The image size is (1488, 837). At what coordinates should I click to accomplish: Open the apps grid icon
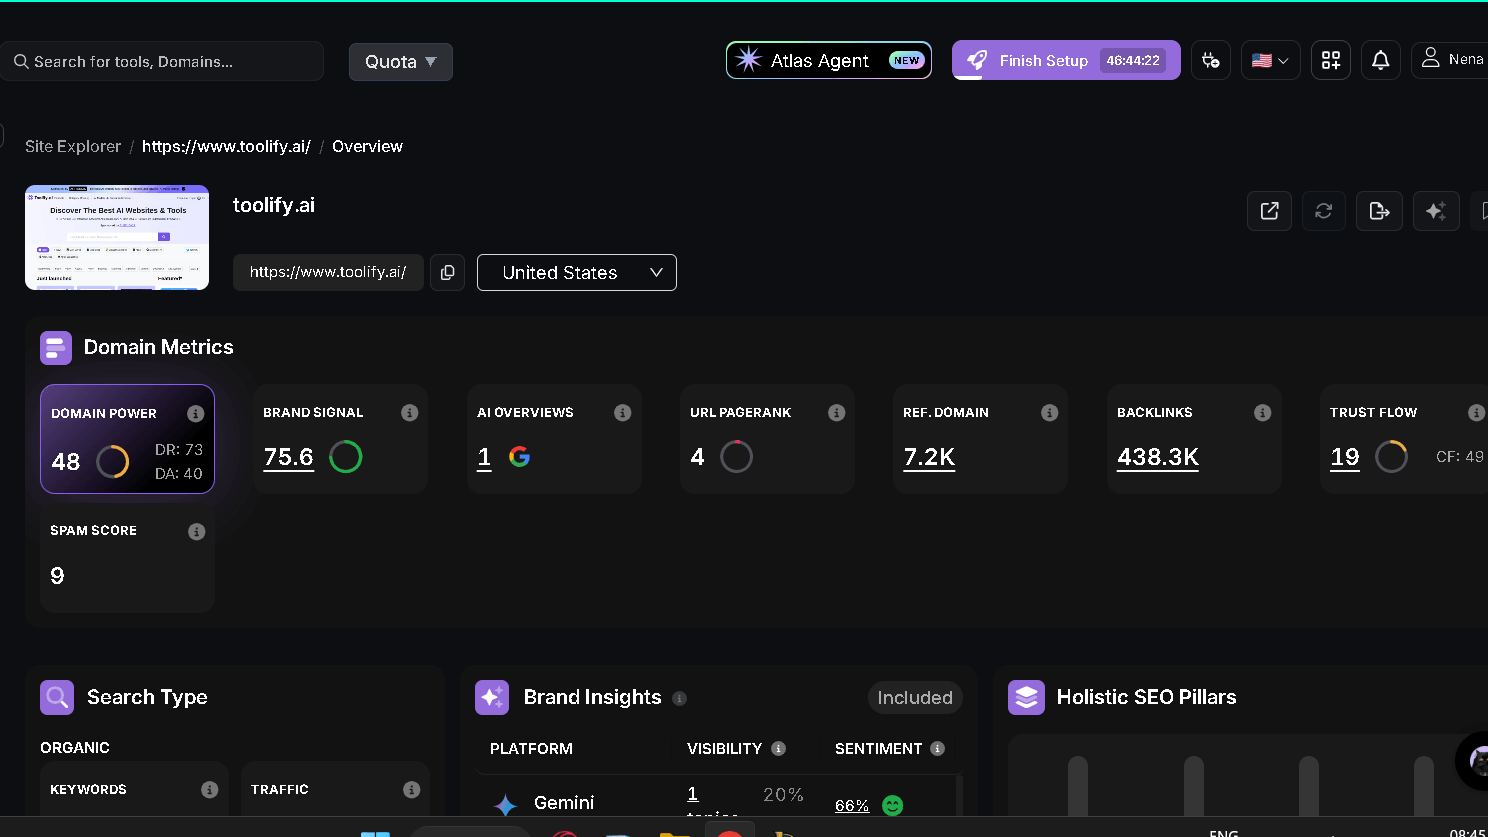click(x=1331, y=60)
